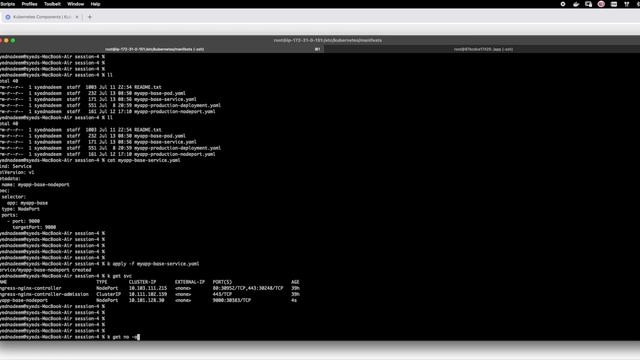Click the Docker whale menu bar icon
640x360 pixels.
click(576, 4)
